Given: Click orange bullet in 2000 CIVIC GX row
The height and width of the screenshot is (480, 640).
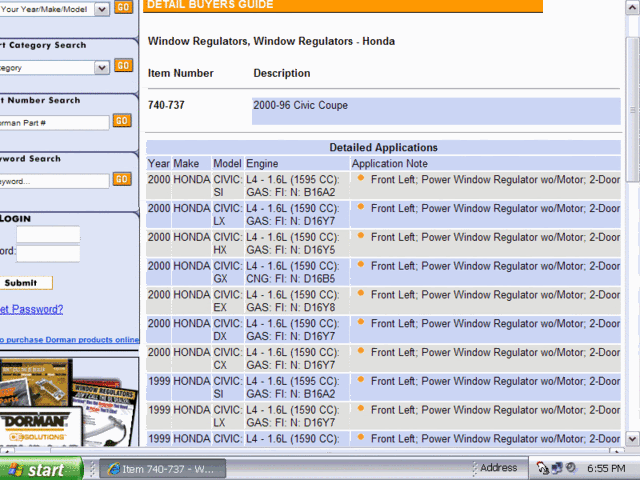Looking at the screenshot, I should click(361, 264).
